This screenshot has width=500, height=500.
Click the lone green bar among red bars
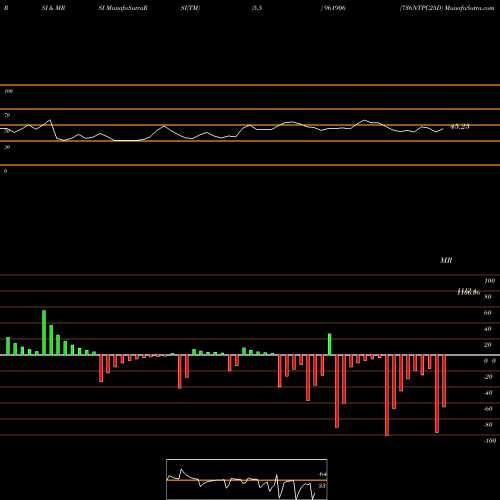pyautogui.click(x=330, y=344)
